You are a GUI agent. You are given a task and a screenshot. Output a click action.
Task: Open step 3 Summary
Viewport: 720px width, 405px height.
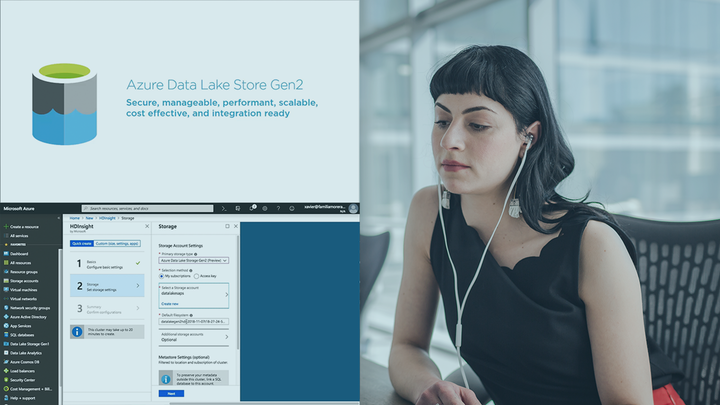pos(107,309)
